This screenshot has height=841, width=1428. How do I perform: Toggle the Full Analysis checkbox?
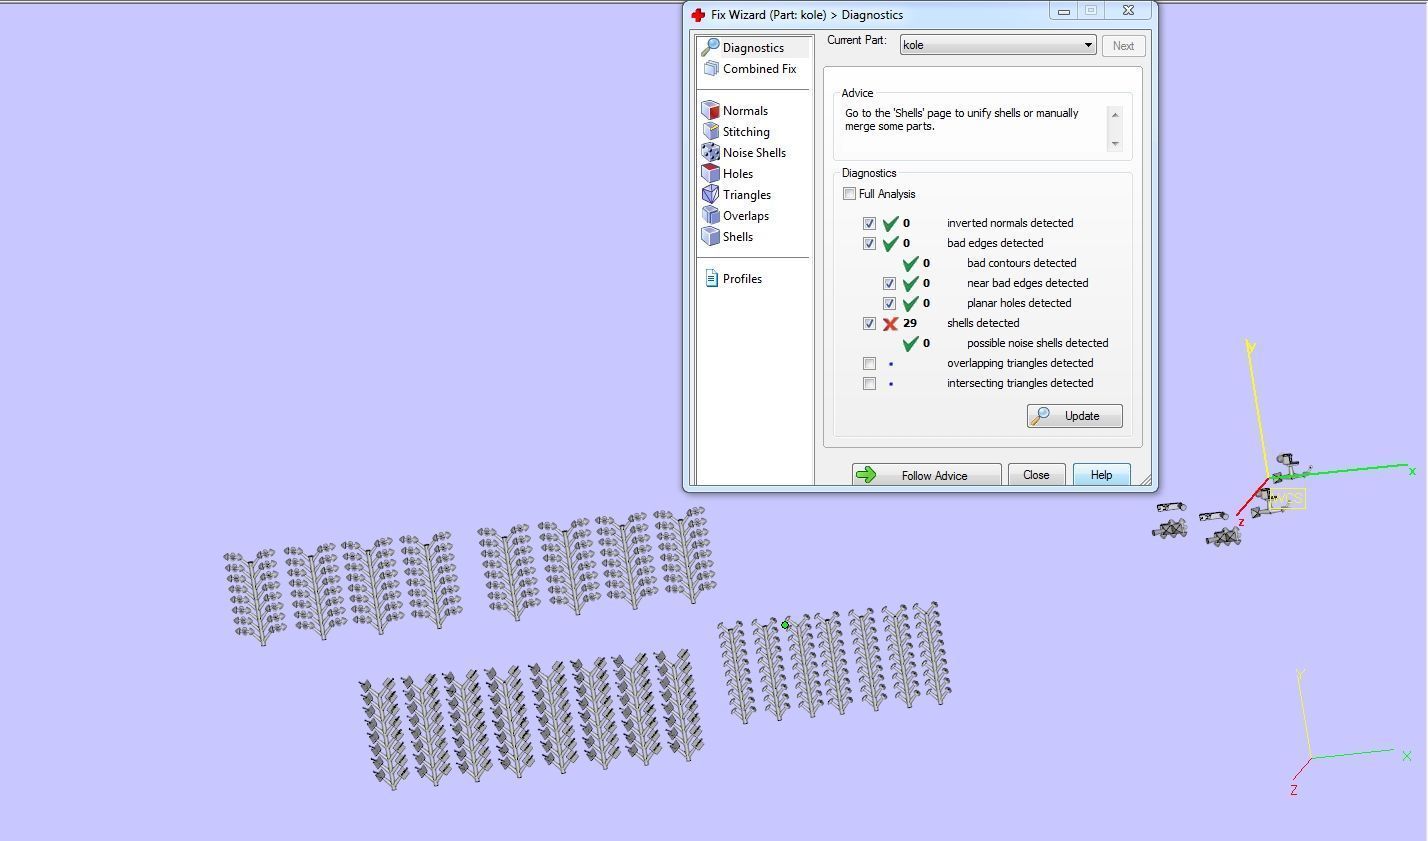pos(849,194)
